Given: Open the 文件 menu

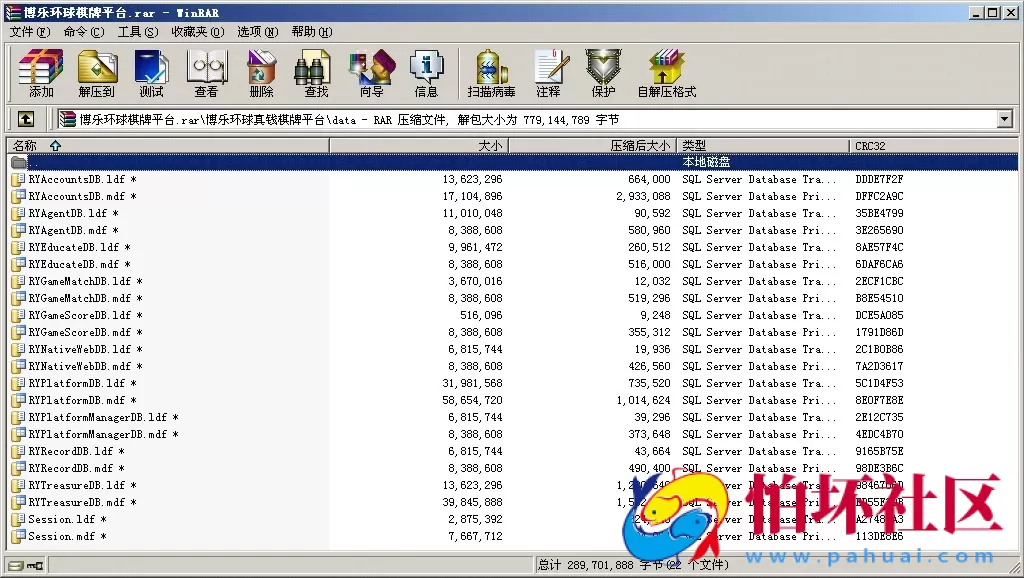Looking at the screenshot, I should [x=25, y=32].
